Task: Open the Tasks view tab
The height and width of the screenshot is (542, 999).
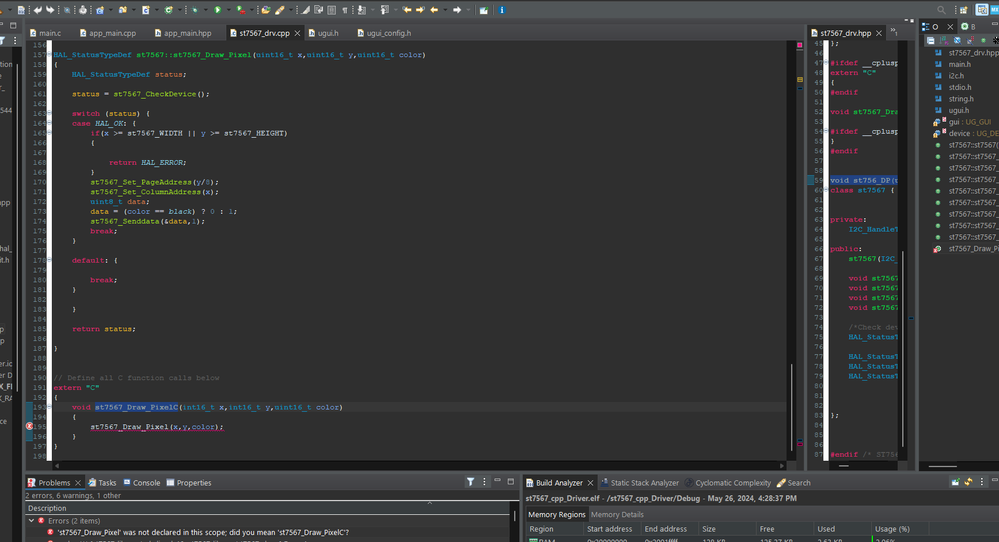Action: (102, 483)
